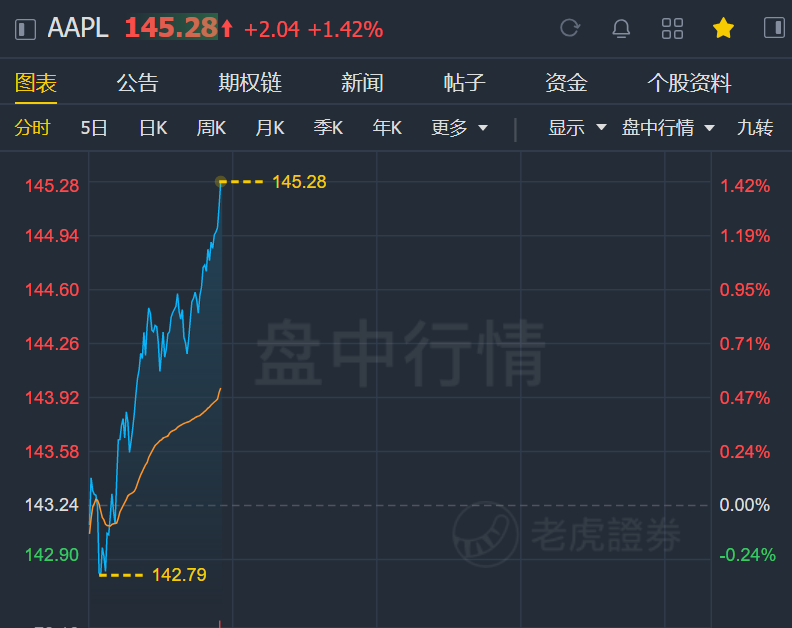Image resolution: width=792 pixels, height=628 pixels.
Task: Toggle the right side panel icon
Action: point(774,28)
